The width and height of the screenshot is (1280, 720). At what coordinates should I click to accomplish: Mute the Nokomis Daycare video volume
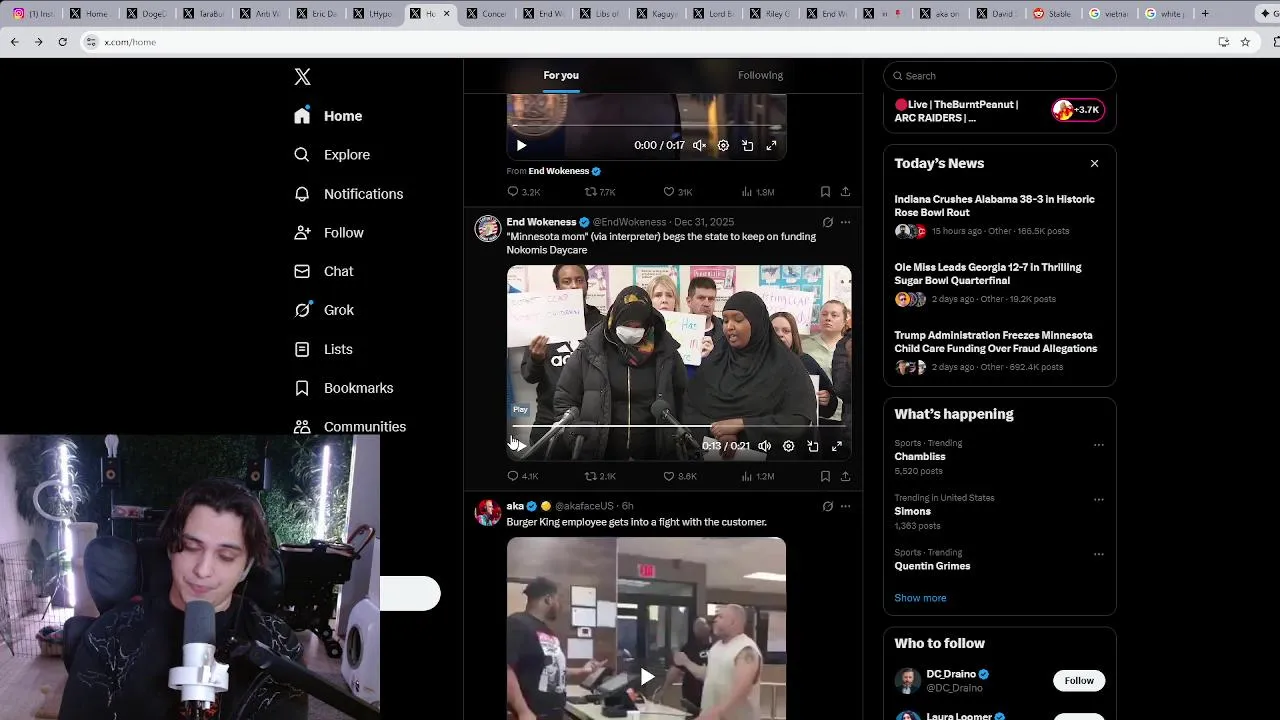[x=765, y=446]
